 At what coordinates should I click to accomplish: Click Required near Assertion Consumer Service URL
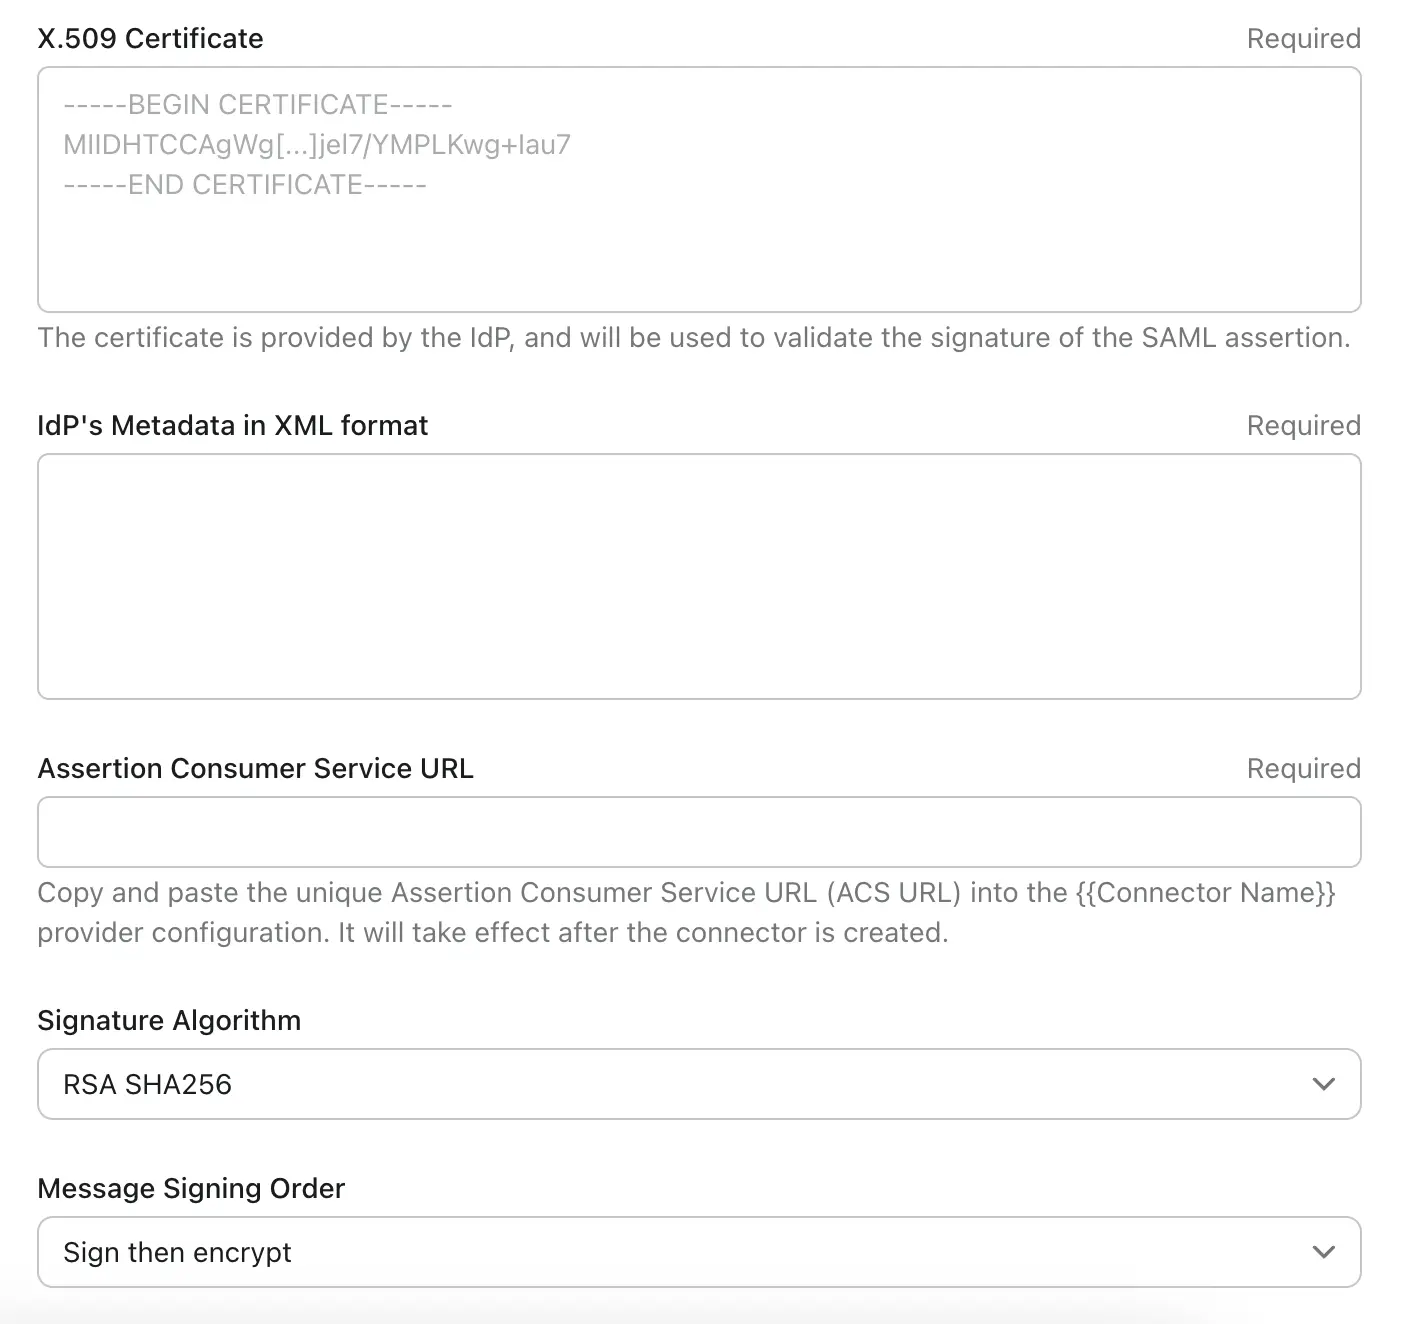pyautogui.click(x=1303, y=768)
